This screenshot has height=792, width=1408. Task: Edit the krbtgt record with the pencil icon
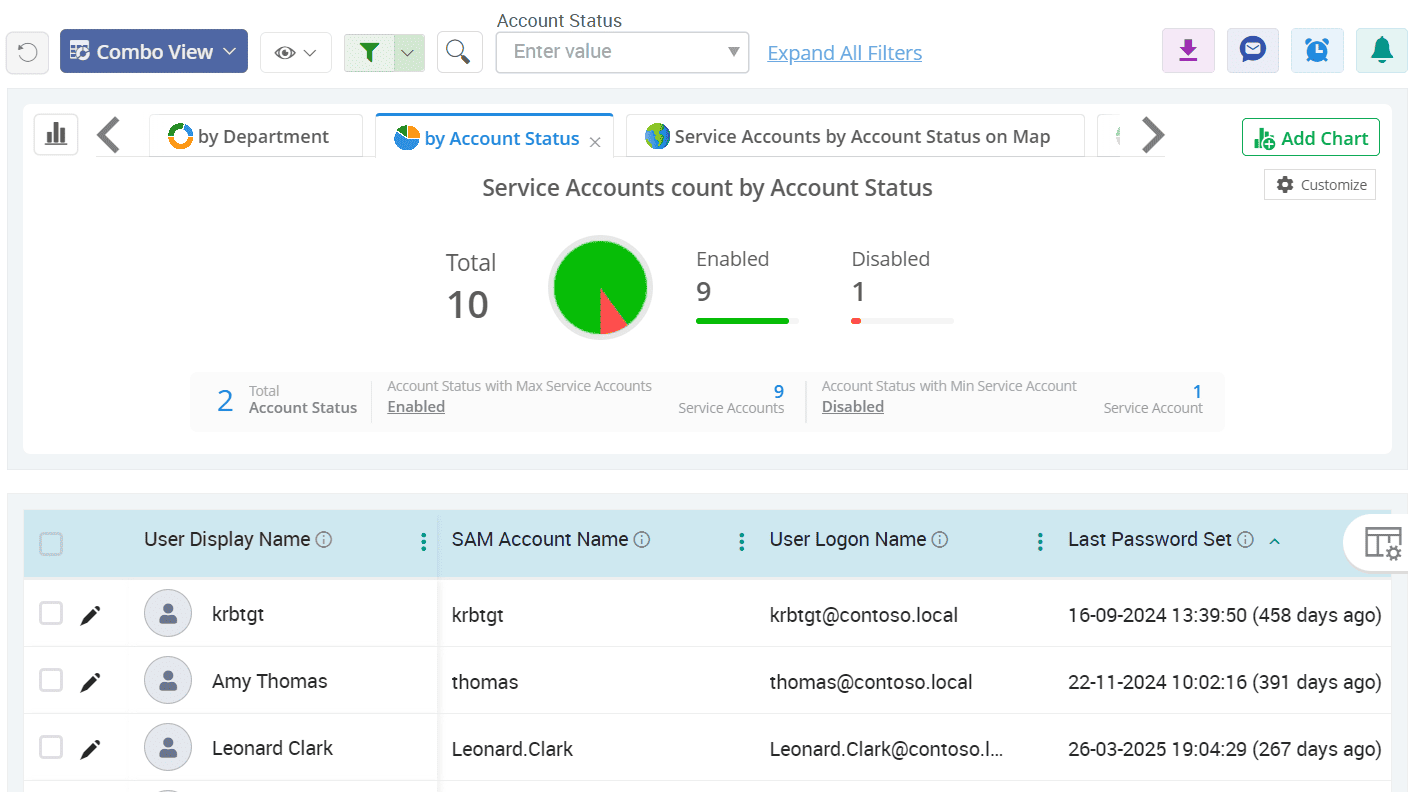90,614
